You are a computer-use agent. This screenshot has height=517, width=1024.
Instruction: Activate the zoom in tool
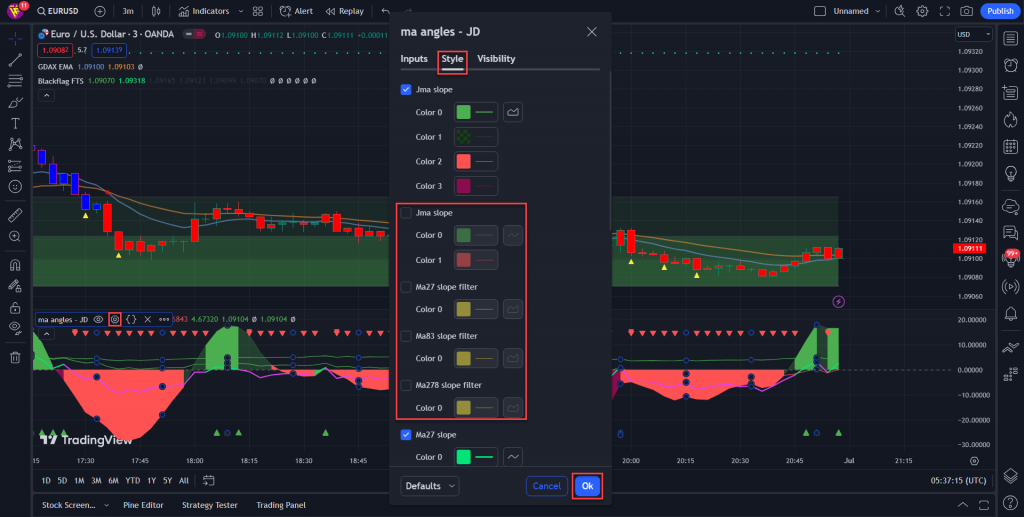point(15,236)
